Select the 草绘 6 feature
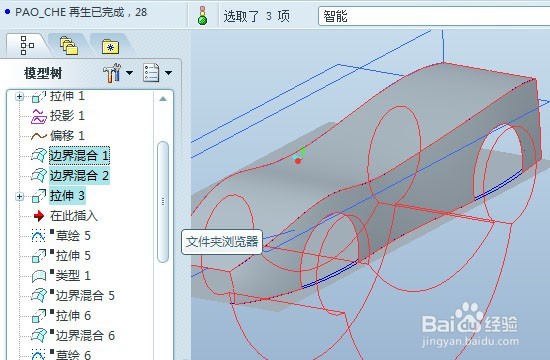Viewport: 550px width, 360px height. click(73, 355)
